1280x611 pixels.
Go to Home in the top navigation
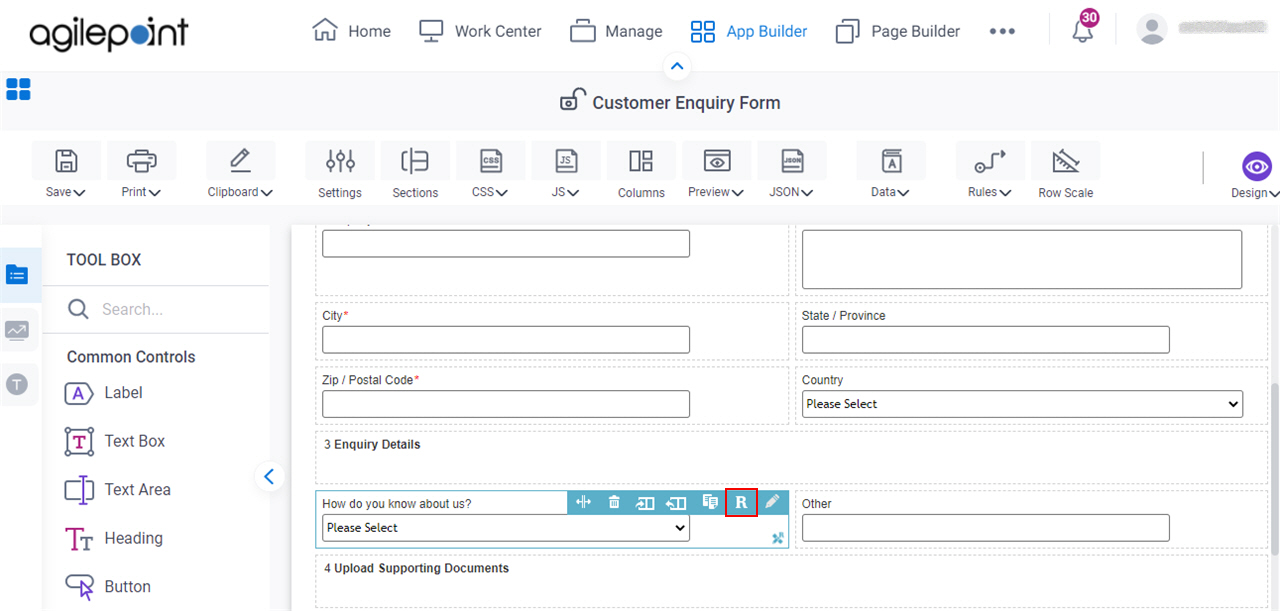tap(352, 31)
